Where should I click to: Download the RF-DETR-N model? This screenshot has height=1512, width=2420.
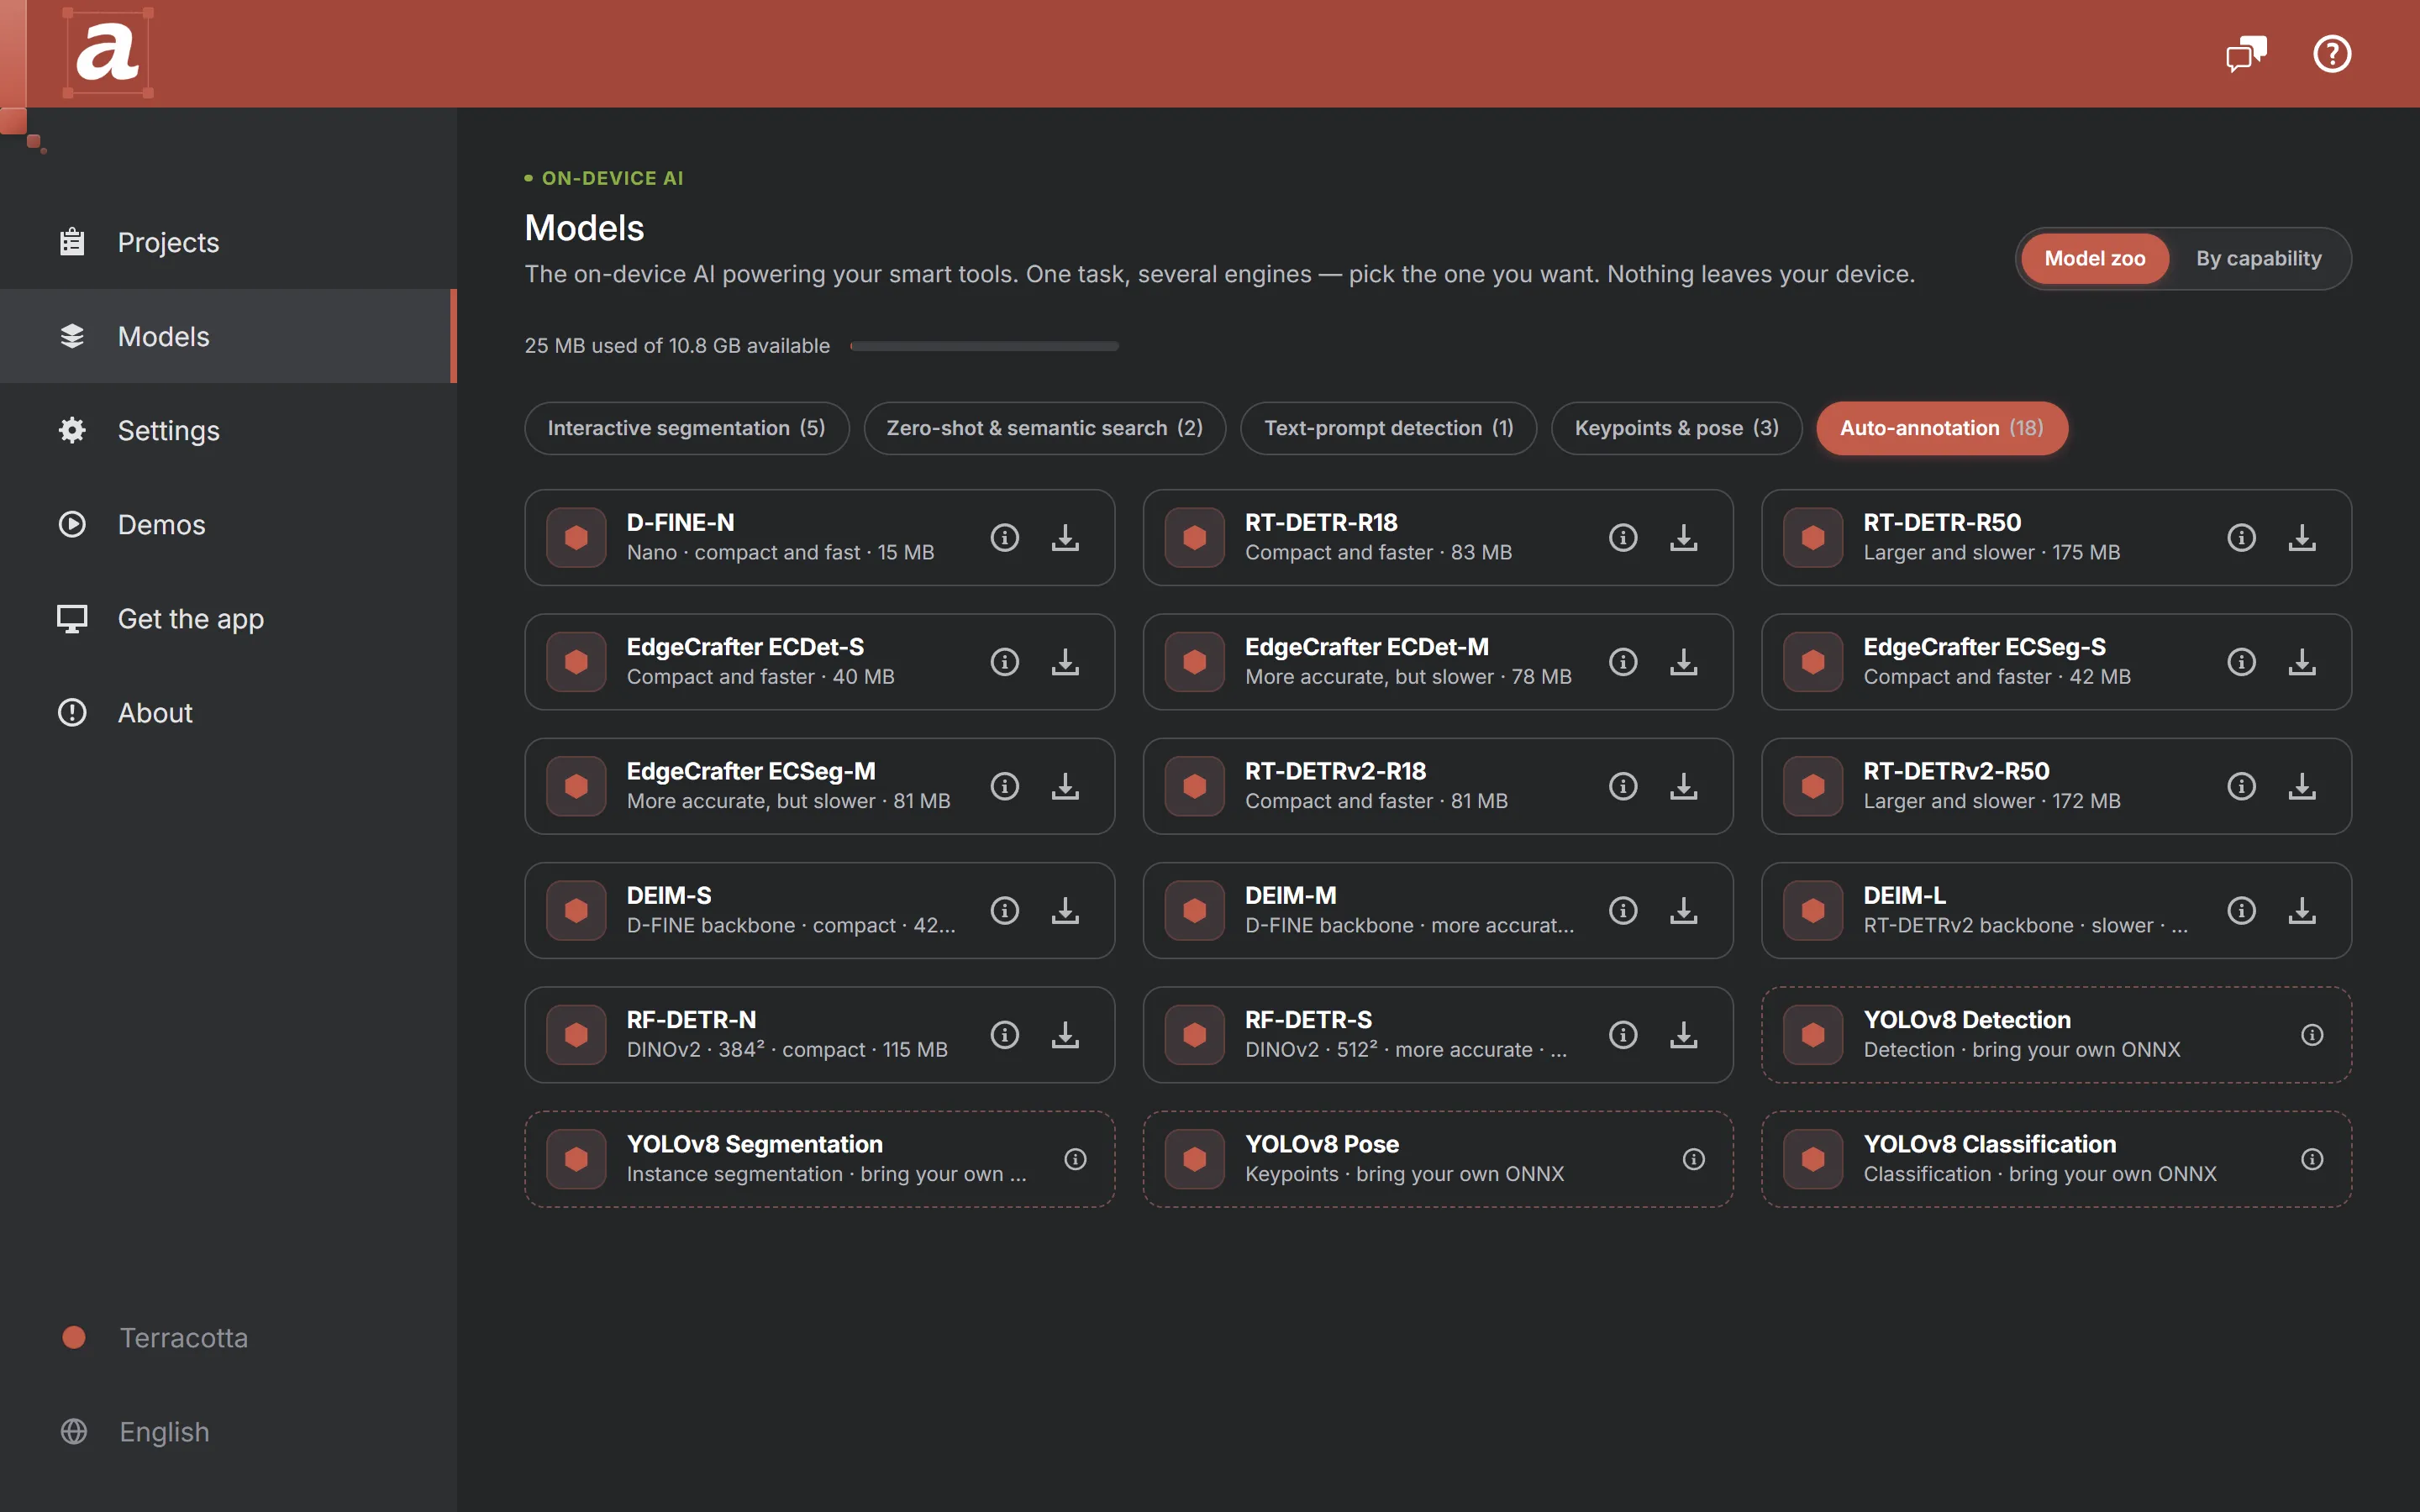coord(1065,1035)
